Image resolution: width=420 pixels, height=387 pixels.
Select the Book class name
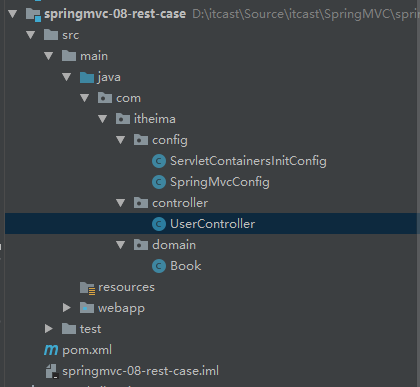click(186, 266)
